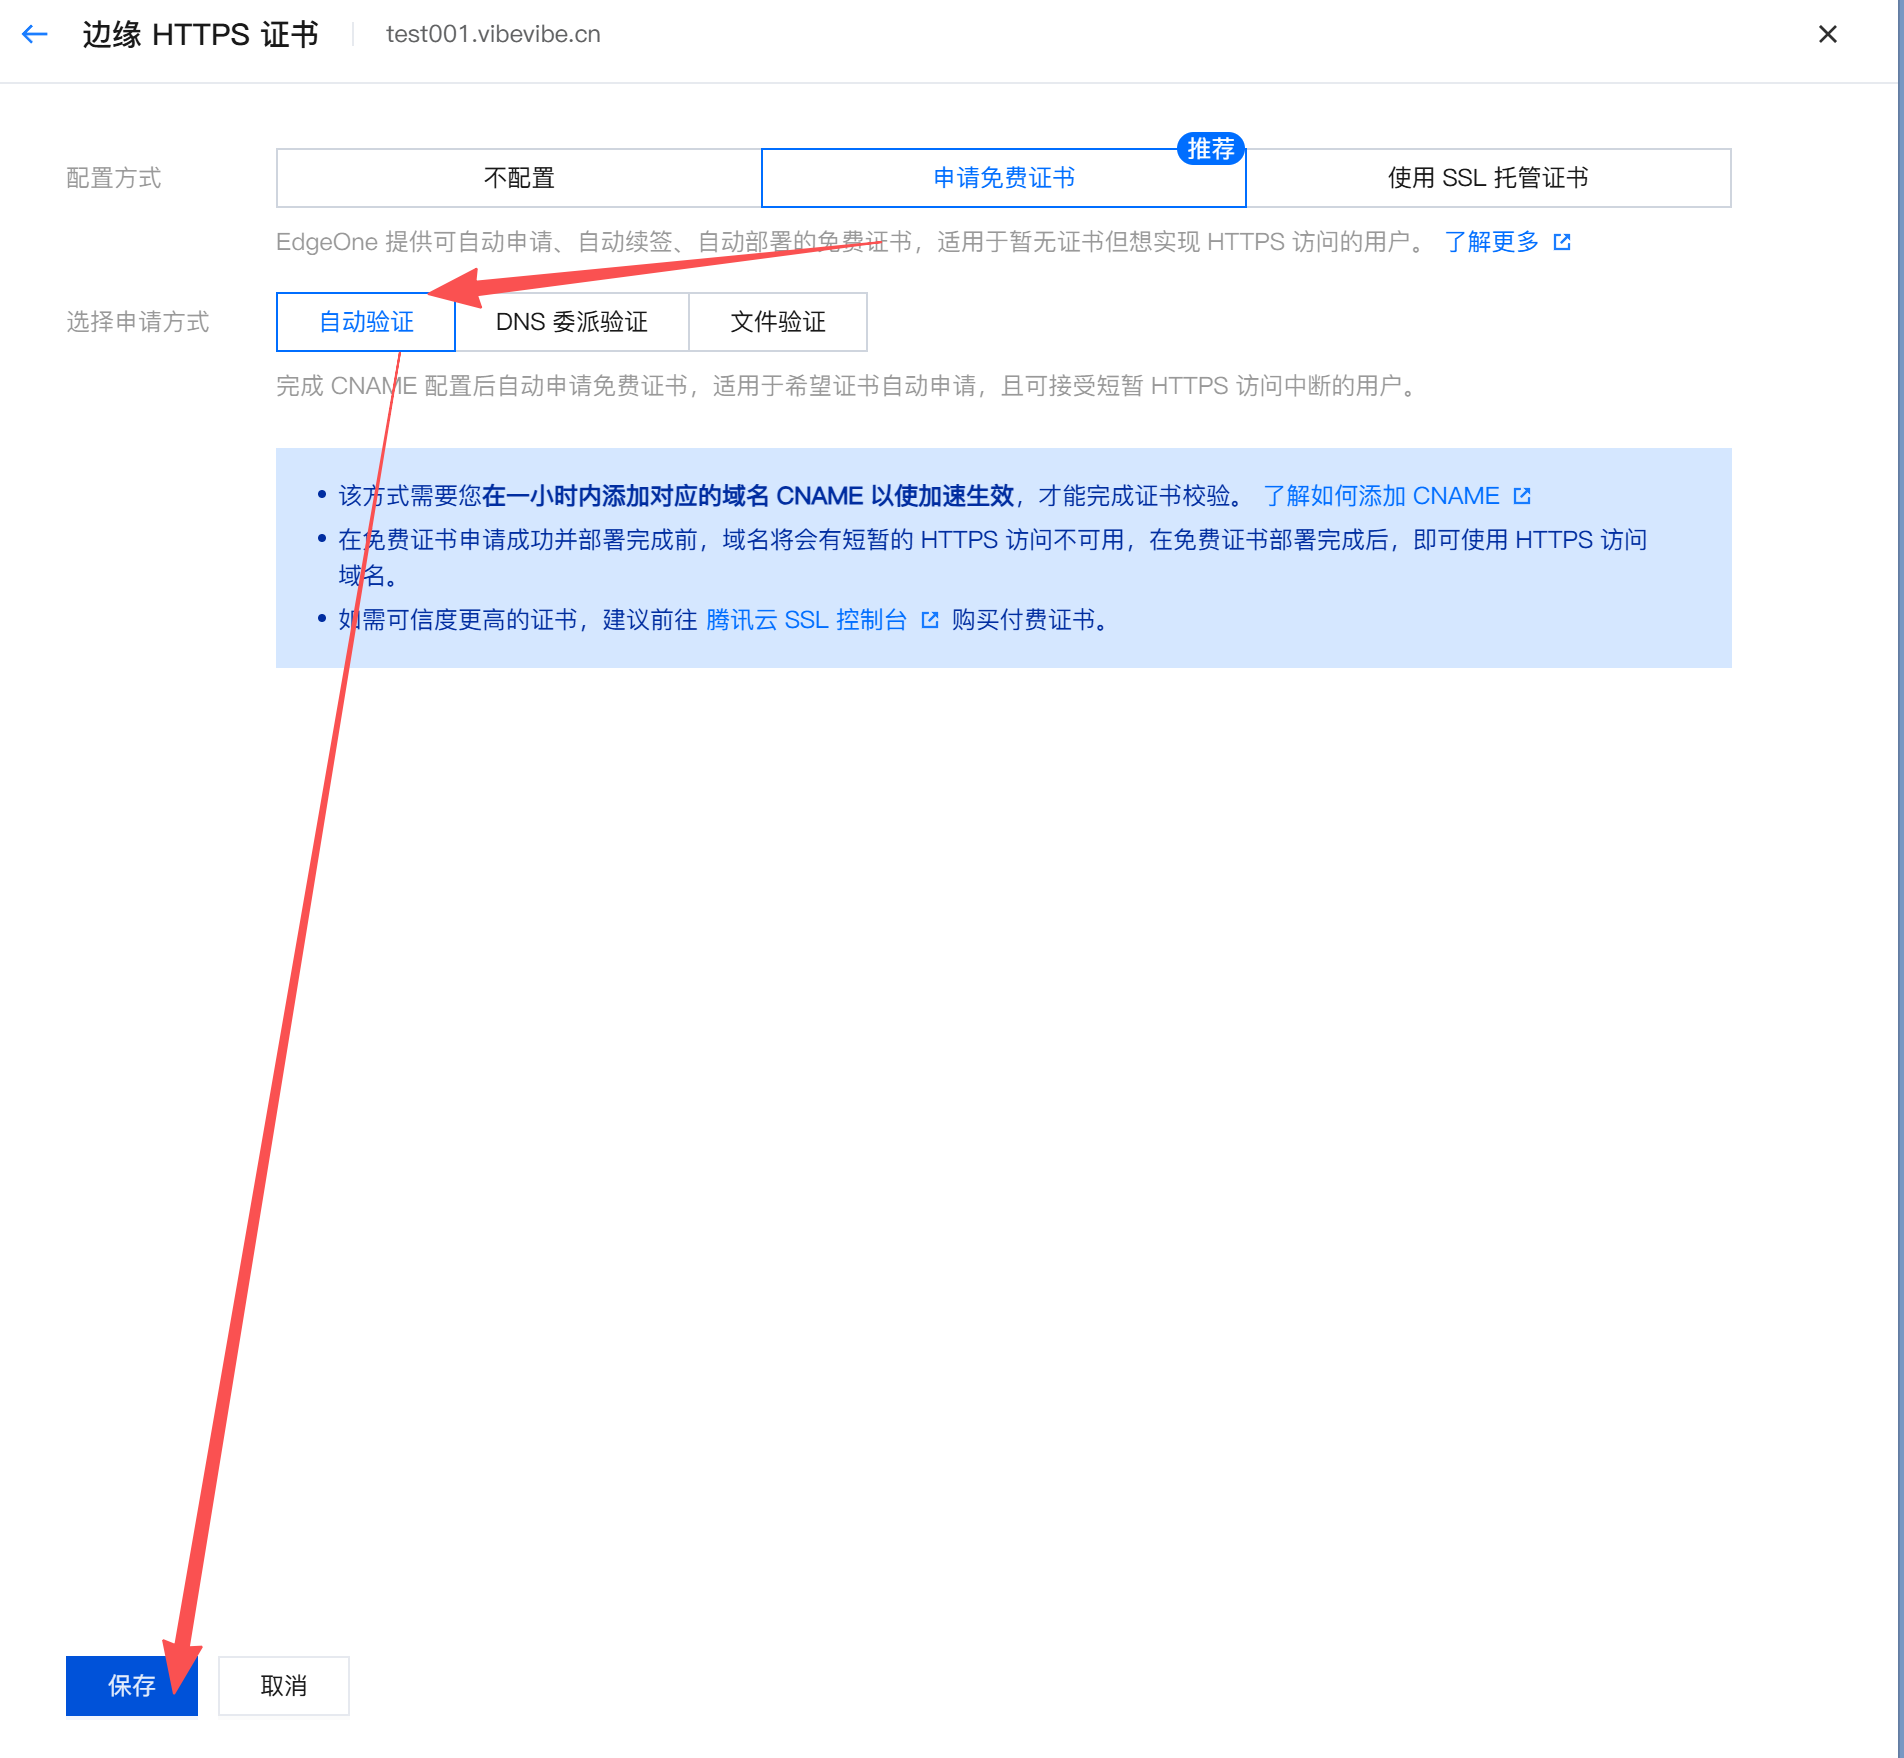Switch to 文件验证 method
This screenshot has height=1758, width=1904.
[778, 322]
